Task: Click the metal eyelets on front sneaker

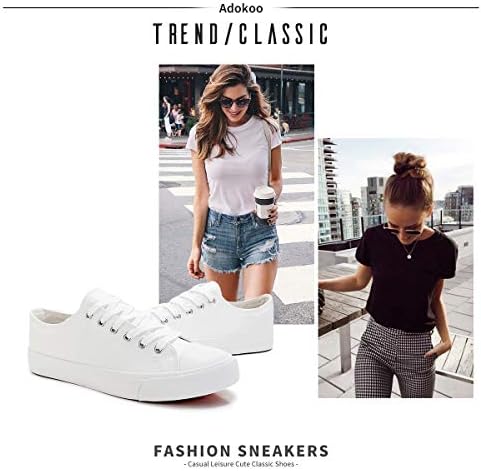Action: click(x=126, y=333)
